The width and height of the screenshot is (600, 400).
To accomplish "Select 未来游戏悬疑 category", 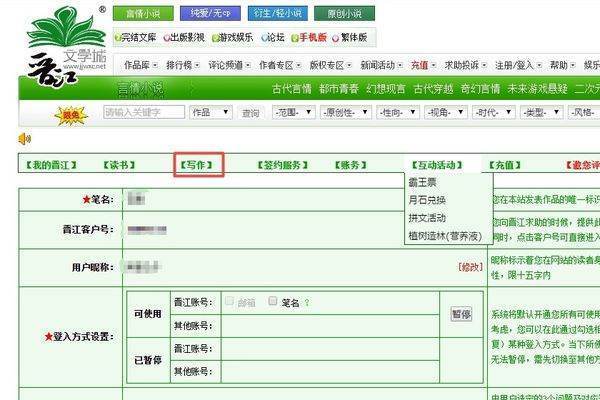I will pos(537,89).
